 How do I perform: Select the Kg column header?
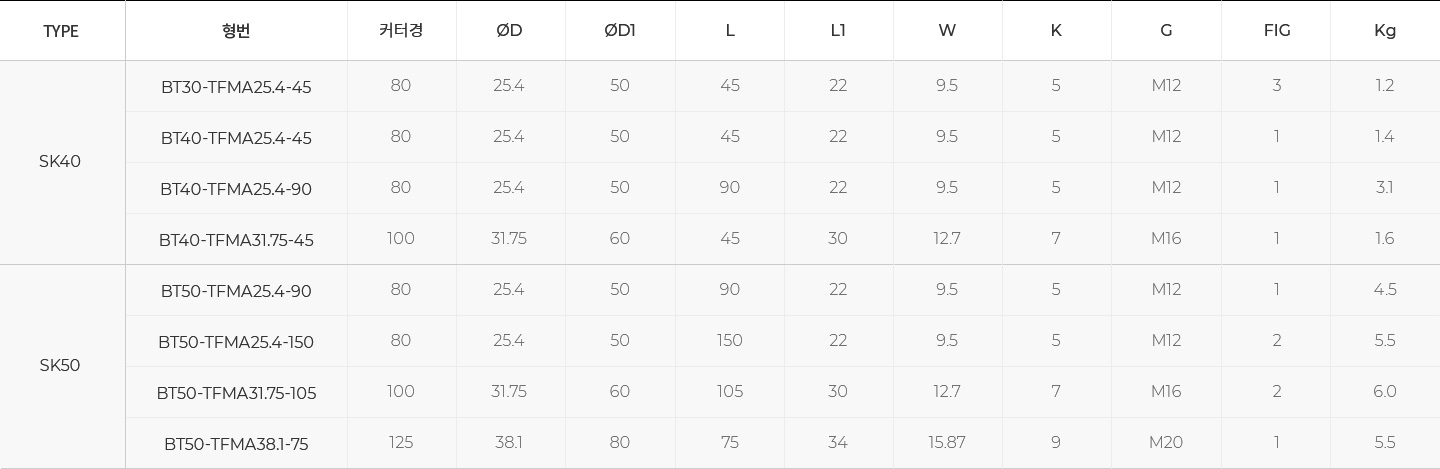1385,30
